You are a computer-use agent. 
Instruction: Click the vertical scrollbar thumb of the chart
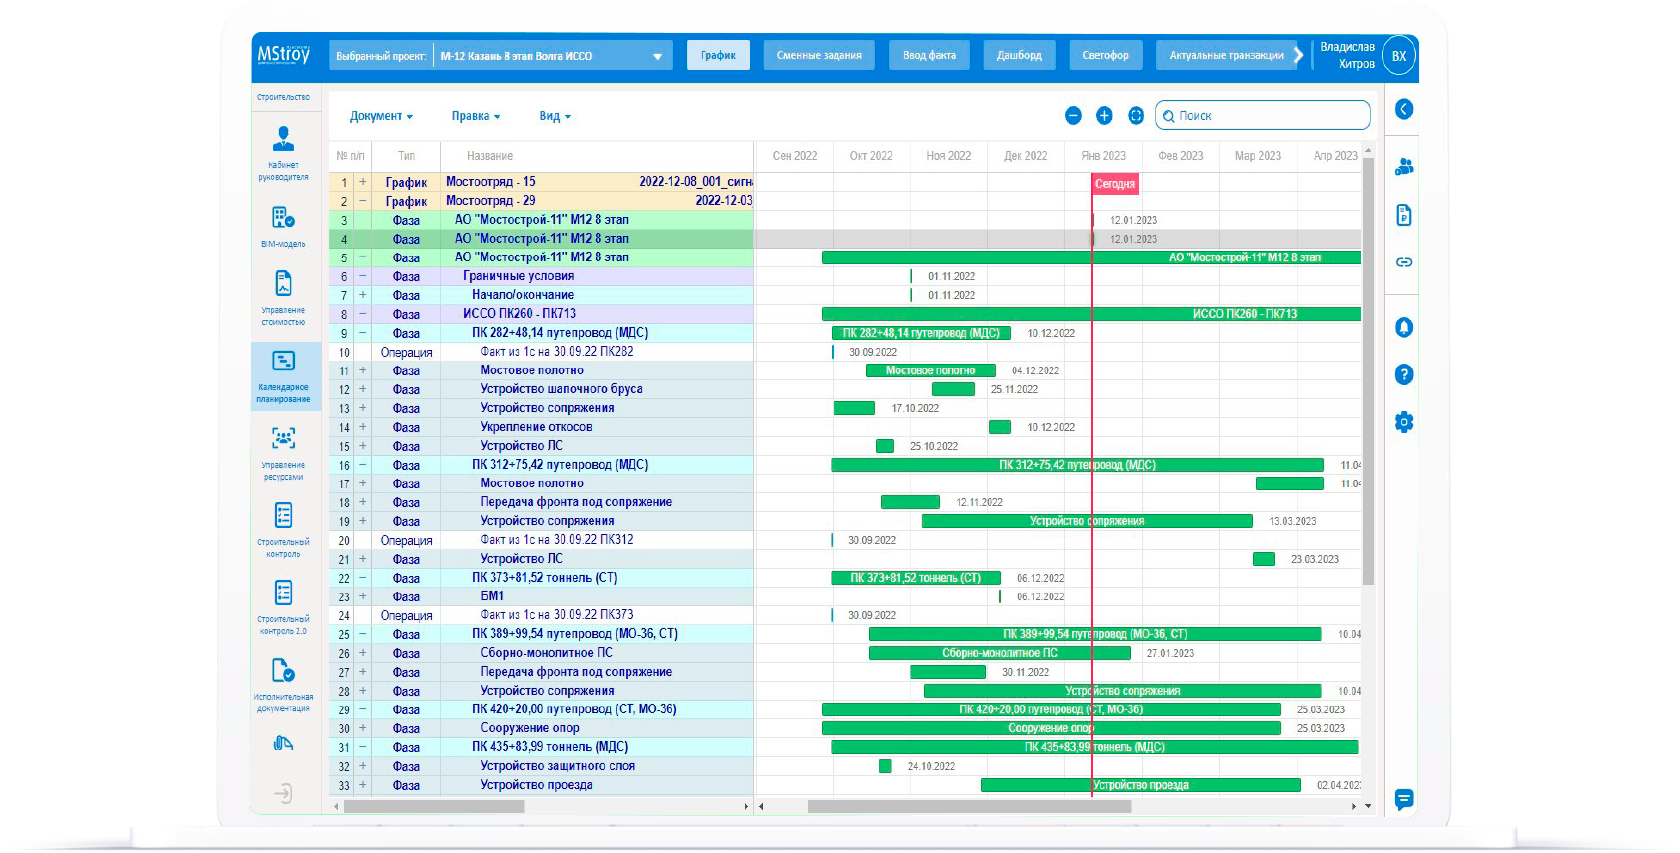click(x=1368, y=371)
